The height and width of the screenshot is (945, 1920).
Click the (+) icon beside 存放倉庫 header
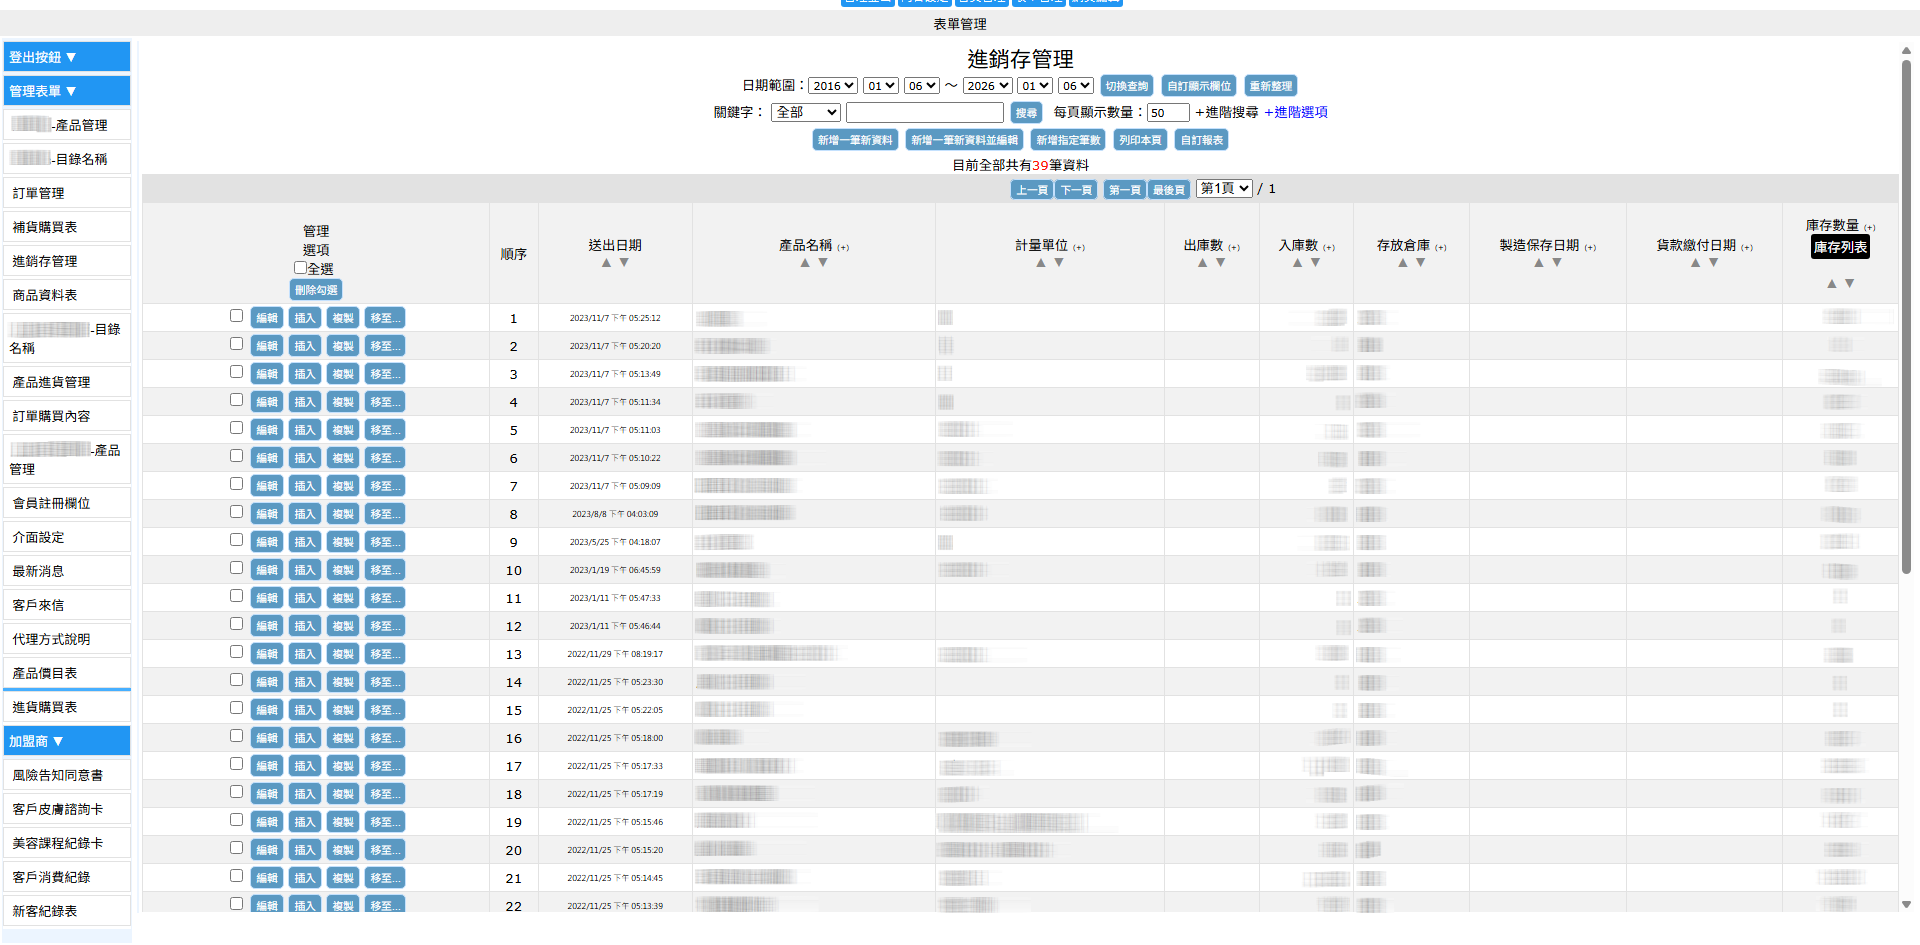(x=1441, y=247)
